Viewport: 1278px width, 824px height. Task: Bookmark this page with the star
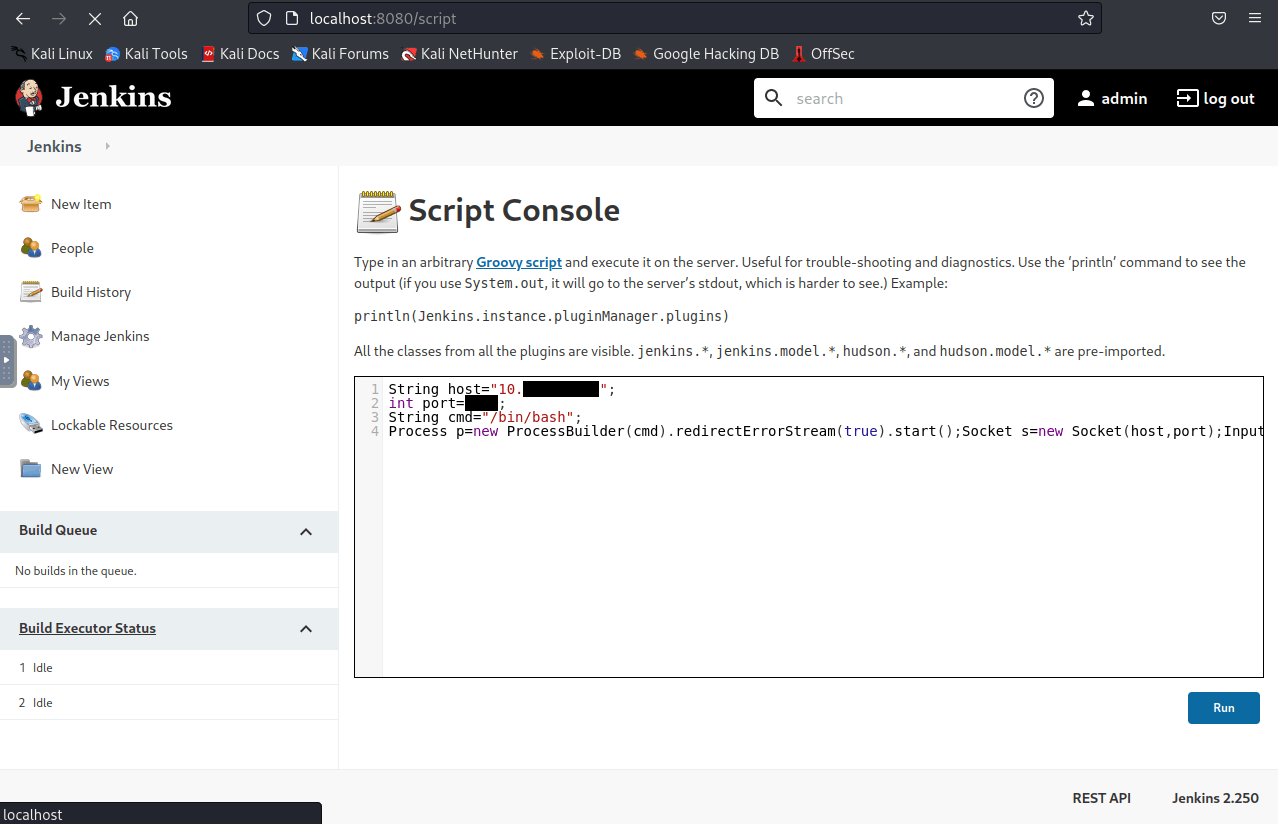1086,18
